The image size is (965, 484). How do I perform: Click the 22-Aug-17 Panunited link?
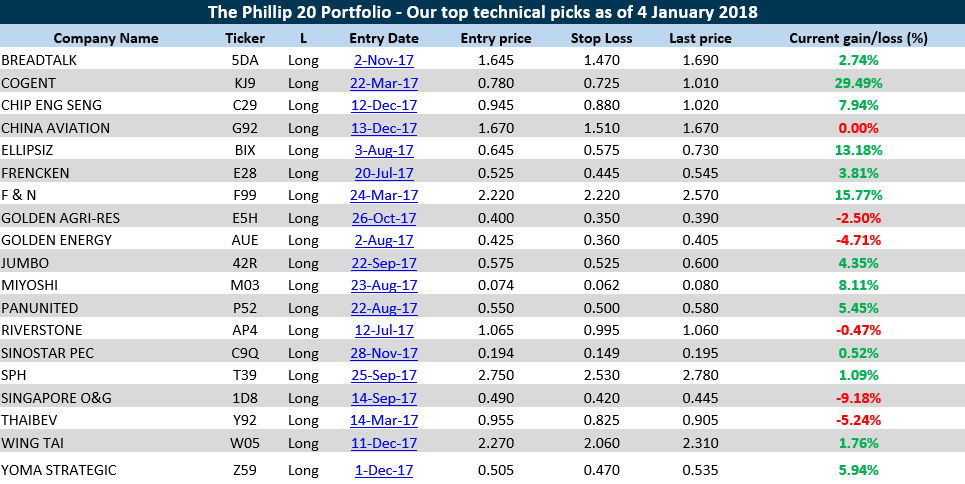(x=384, y=308)
